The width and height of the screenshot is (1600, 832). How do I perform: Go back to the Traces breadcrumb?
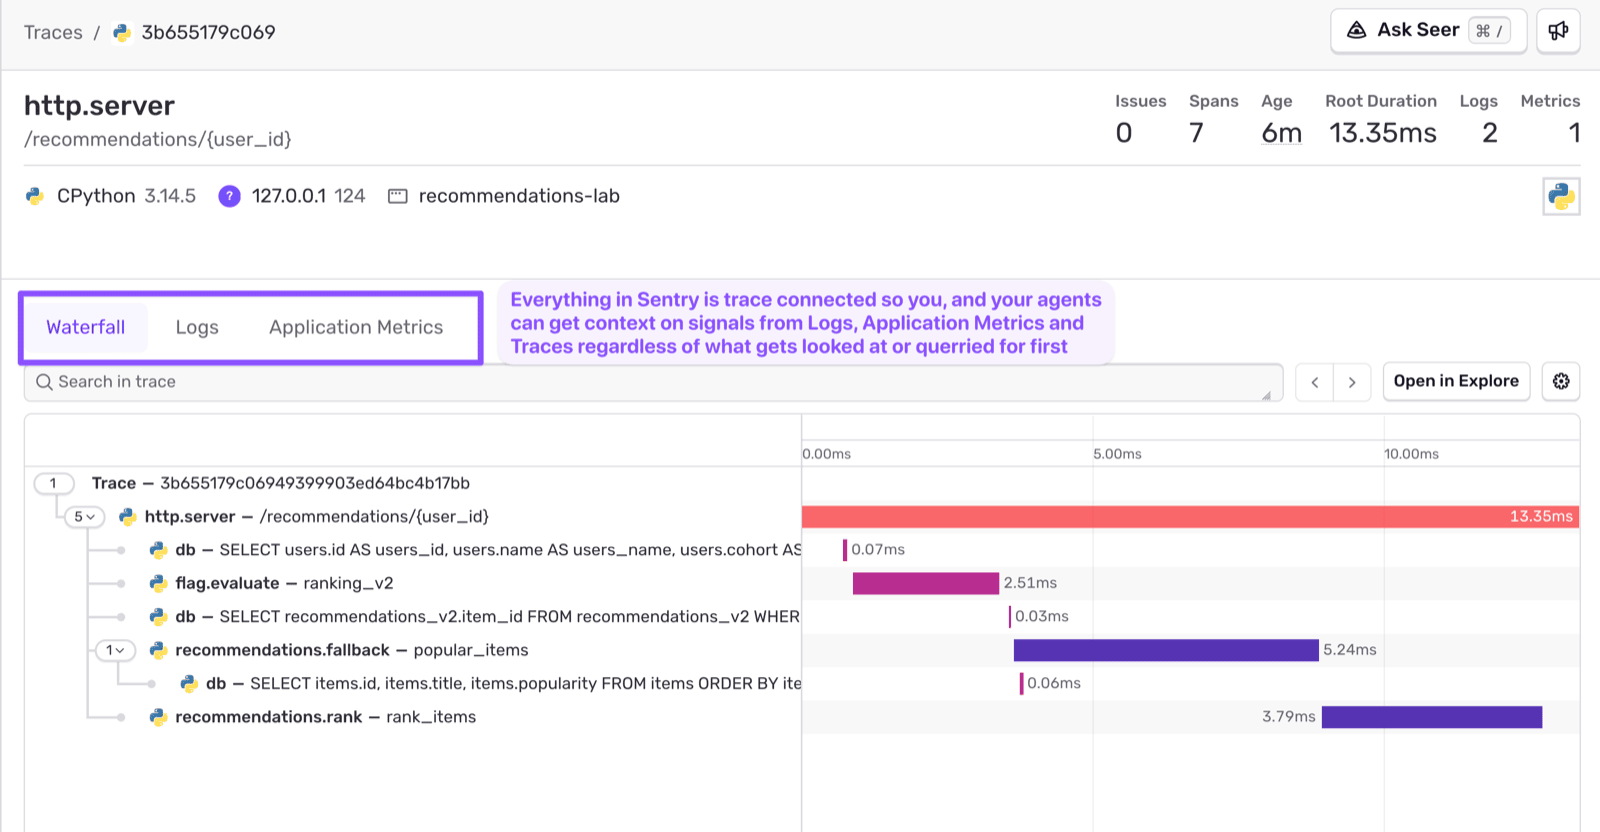53,32
